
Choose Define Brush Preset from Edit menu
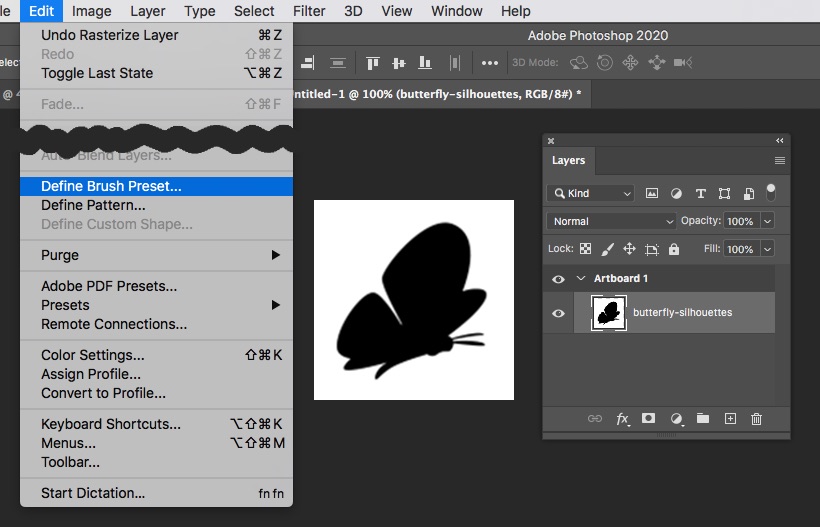111,186
